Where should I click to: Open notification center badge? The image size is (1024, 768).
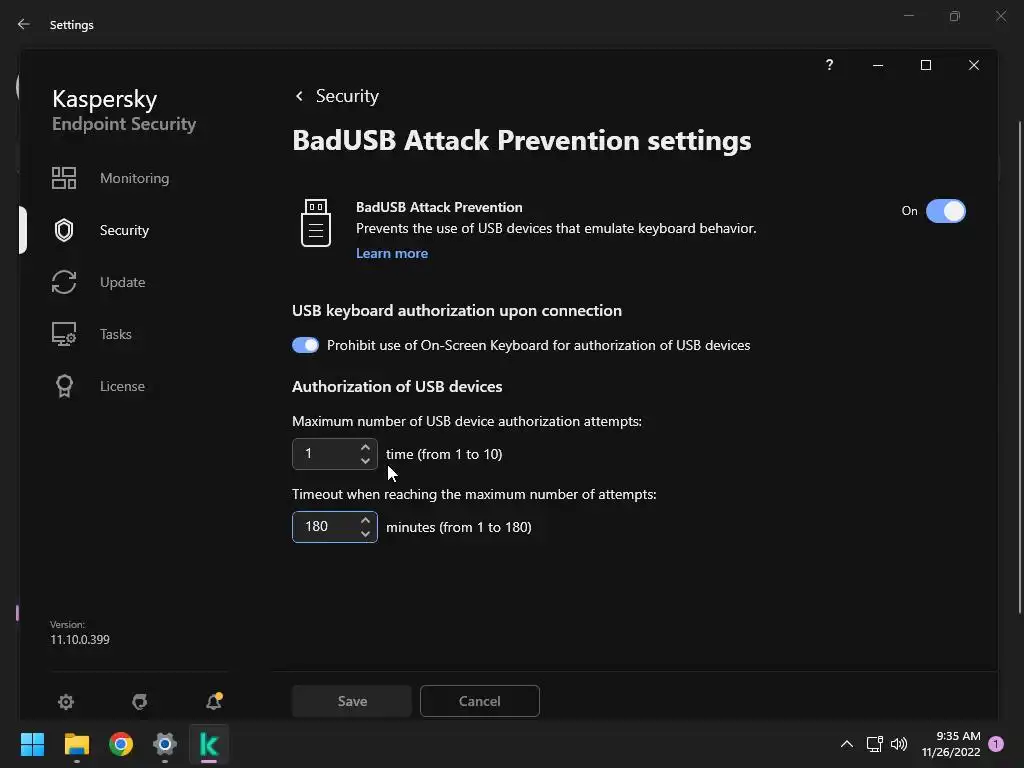click(996, 744)
